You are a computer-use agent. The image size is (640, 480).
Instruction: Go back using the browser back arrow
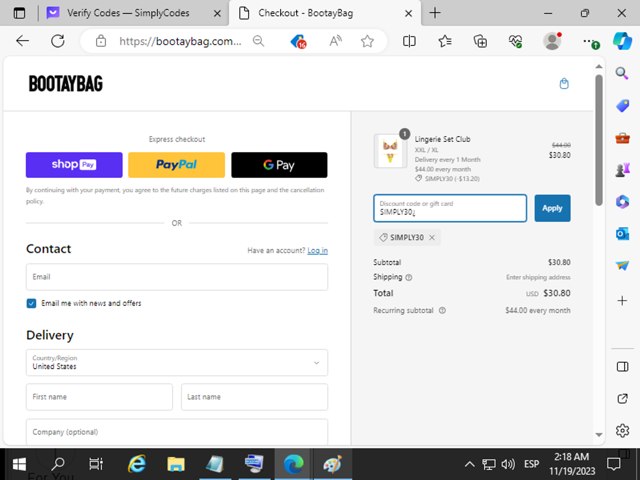[22, 41]
